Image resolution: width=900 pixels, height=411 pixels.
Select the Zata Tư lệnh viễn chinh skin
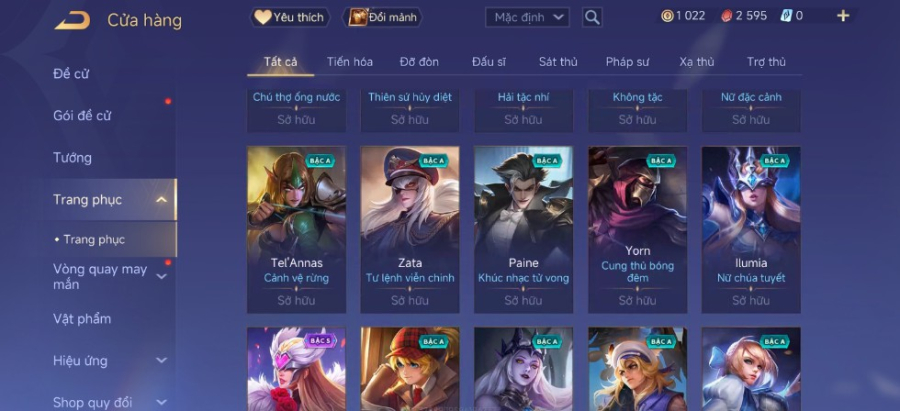pyautogui.click(x=410, y=230)
